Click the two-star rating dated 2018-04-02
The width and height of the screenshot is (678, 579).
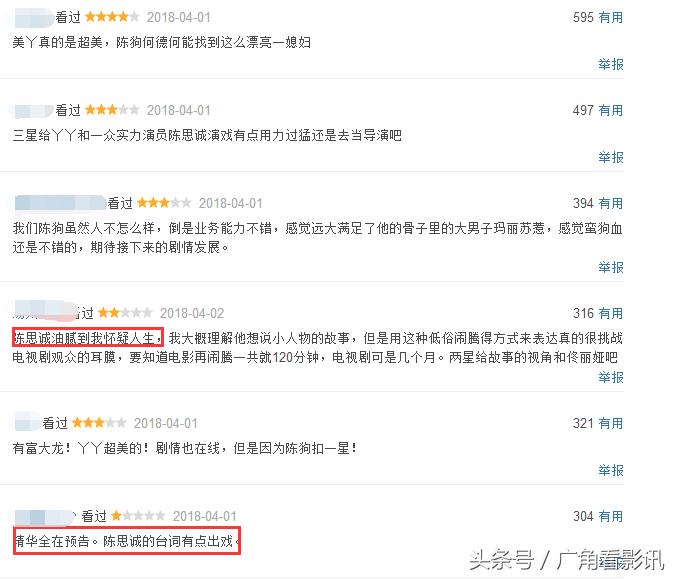pos(125,313)
